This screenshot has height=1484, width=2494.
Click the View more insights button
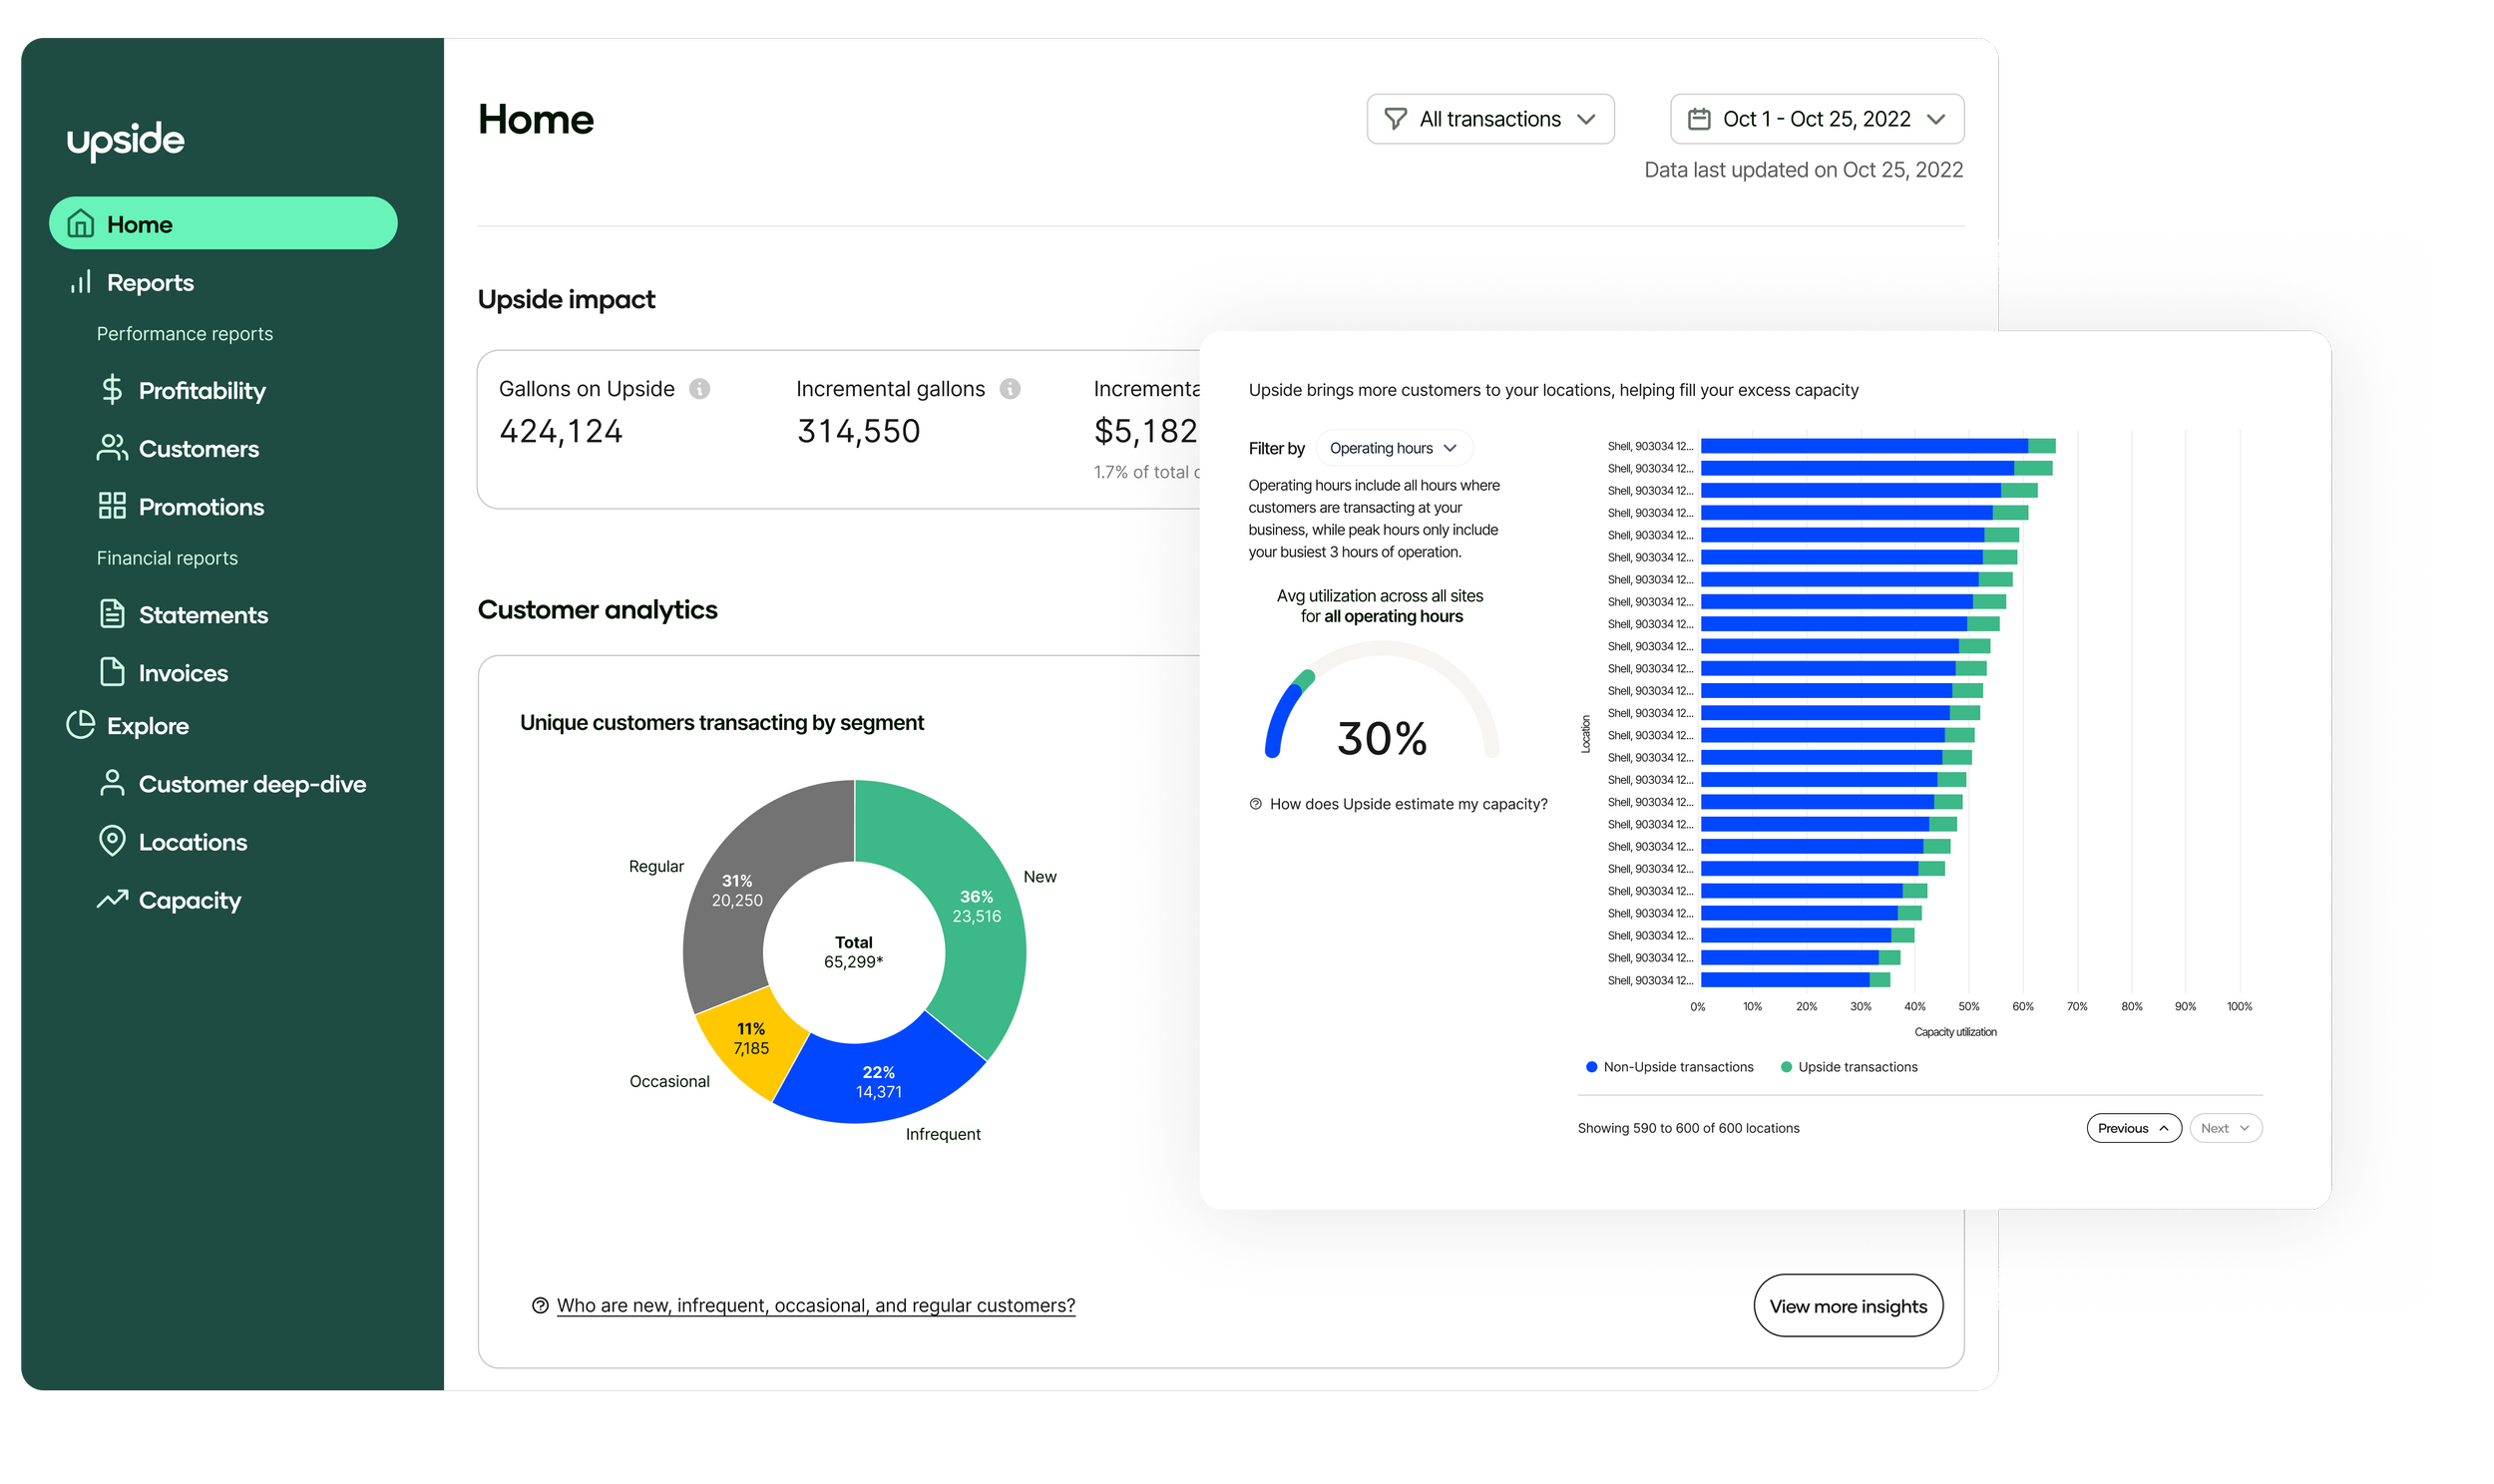tap(1847, 1306)
